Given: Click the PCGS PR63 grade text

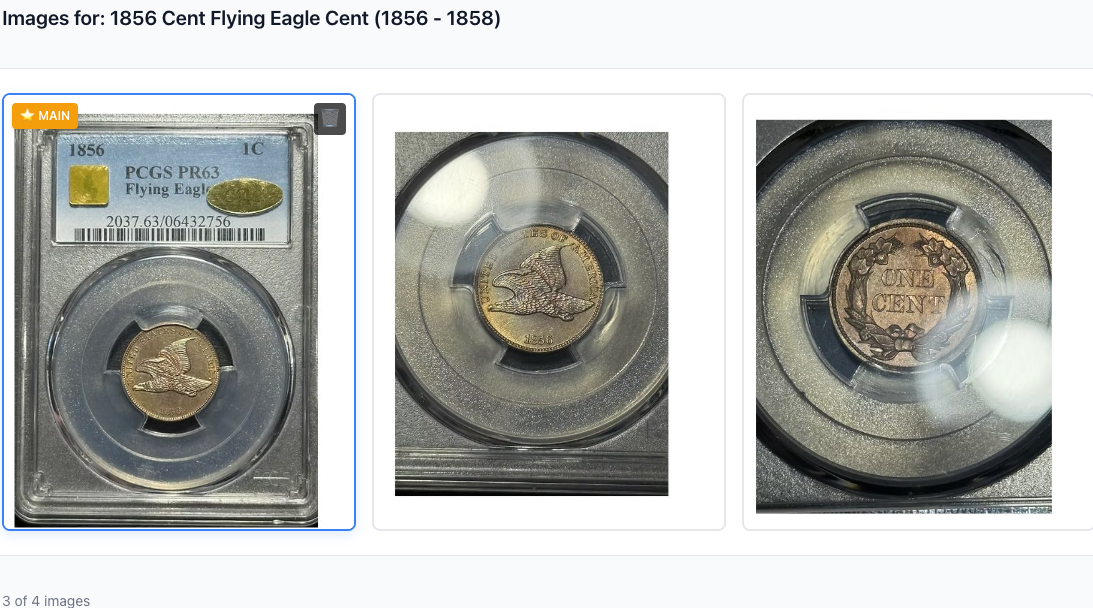Looking at the screenshot, I should (171, 172).
